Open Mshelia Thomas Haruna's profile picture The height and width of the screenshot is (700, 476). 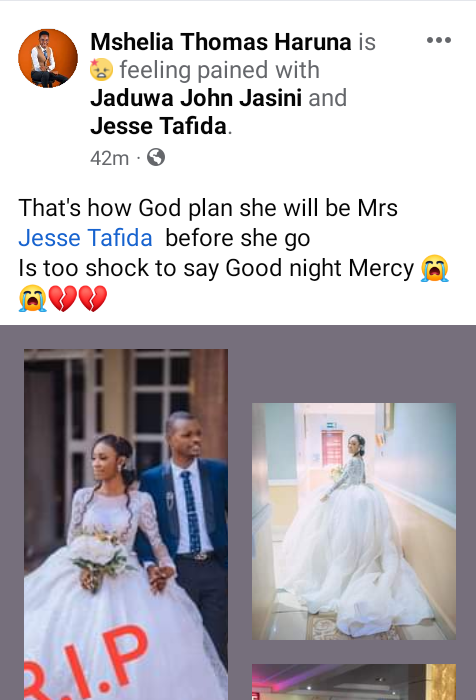coord(48,58)
